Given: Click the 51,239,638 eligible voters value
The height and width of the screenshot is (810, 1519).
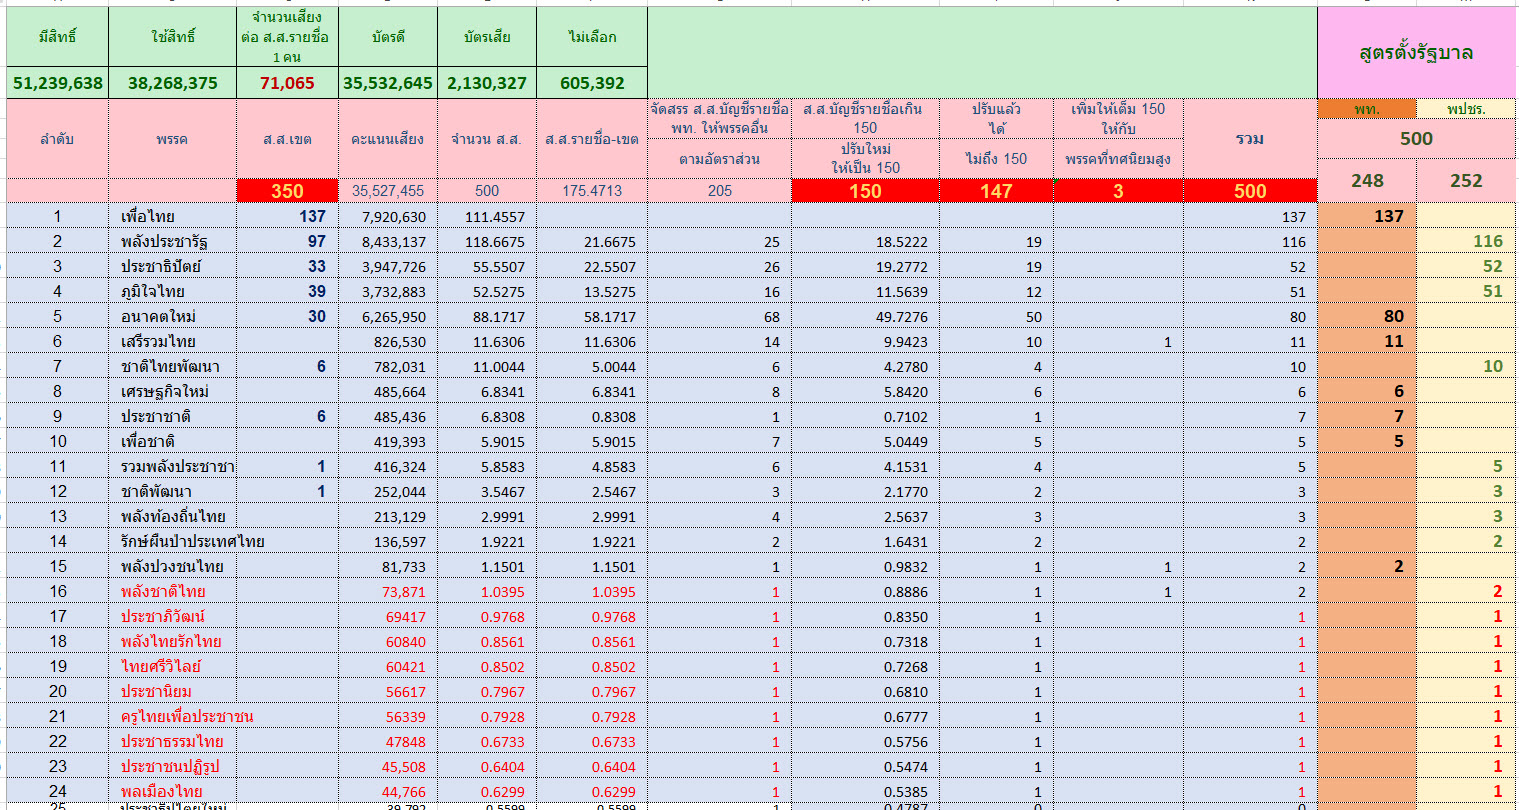Looking at the screenshot, I should (x=57, y=83).
